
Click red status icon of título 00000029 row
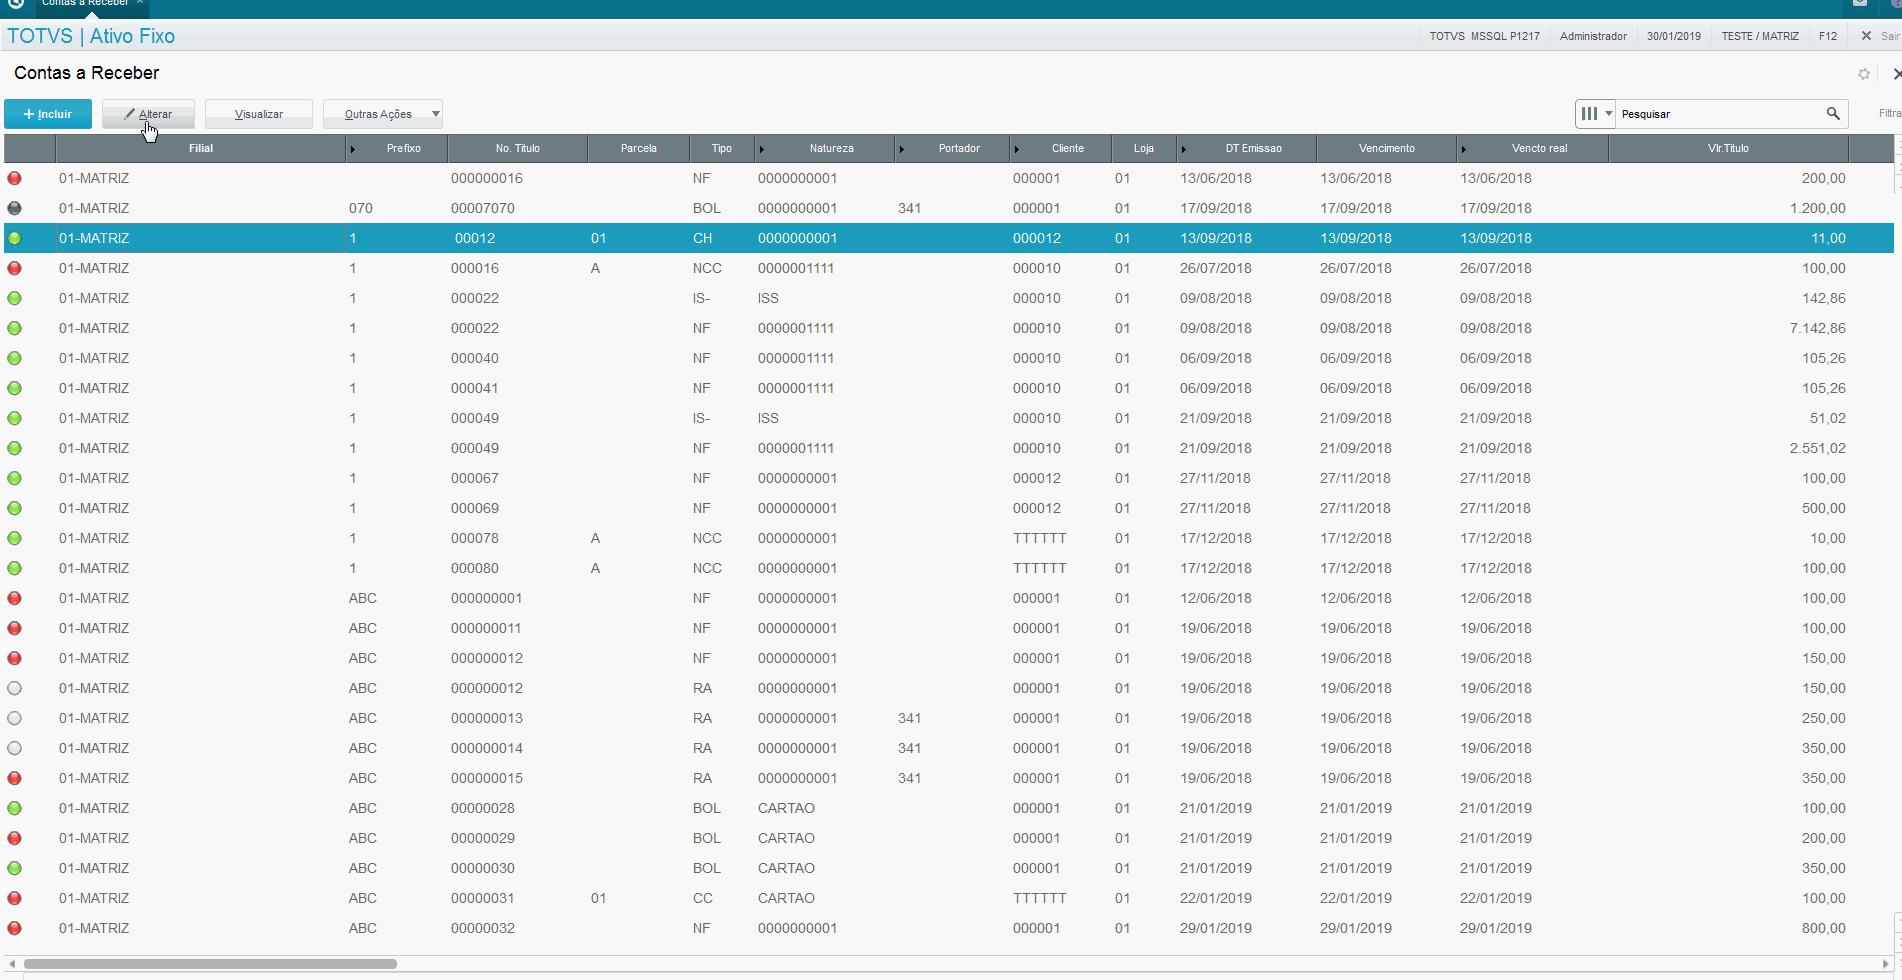(x=15, y=838)
